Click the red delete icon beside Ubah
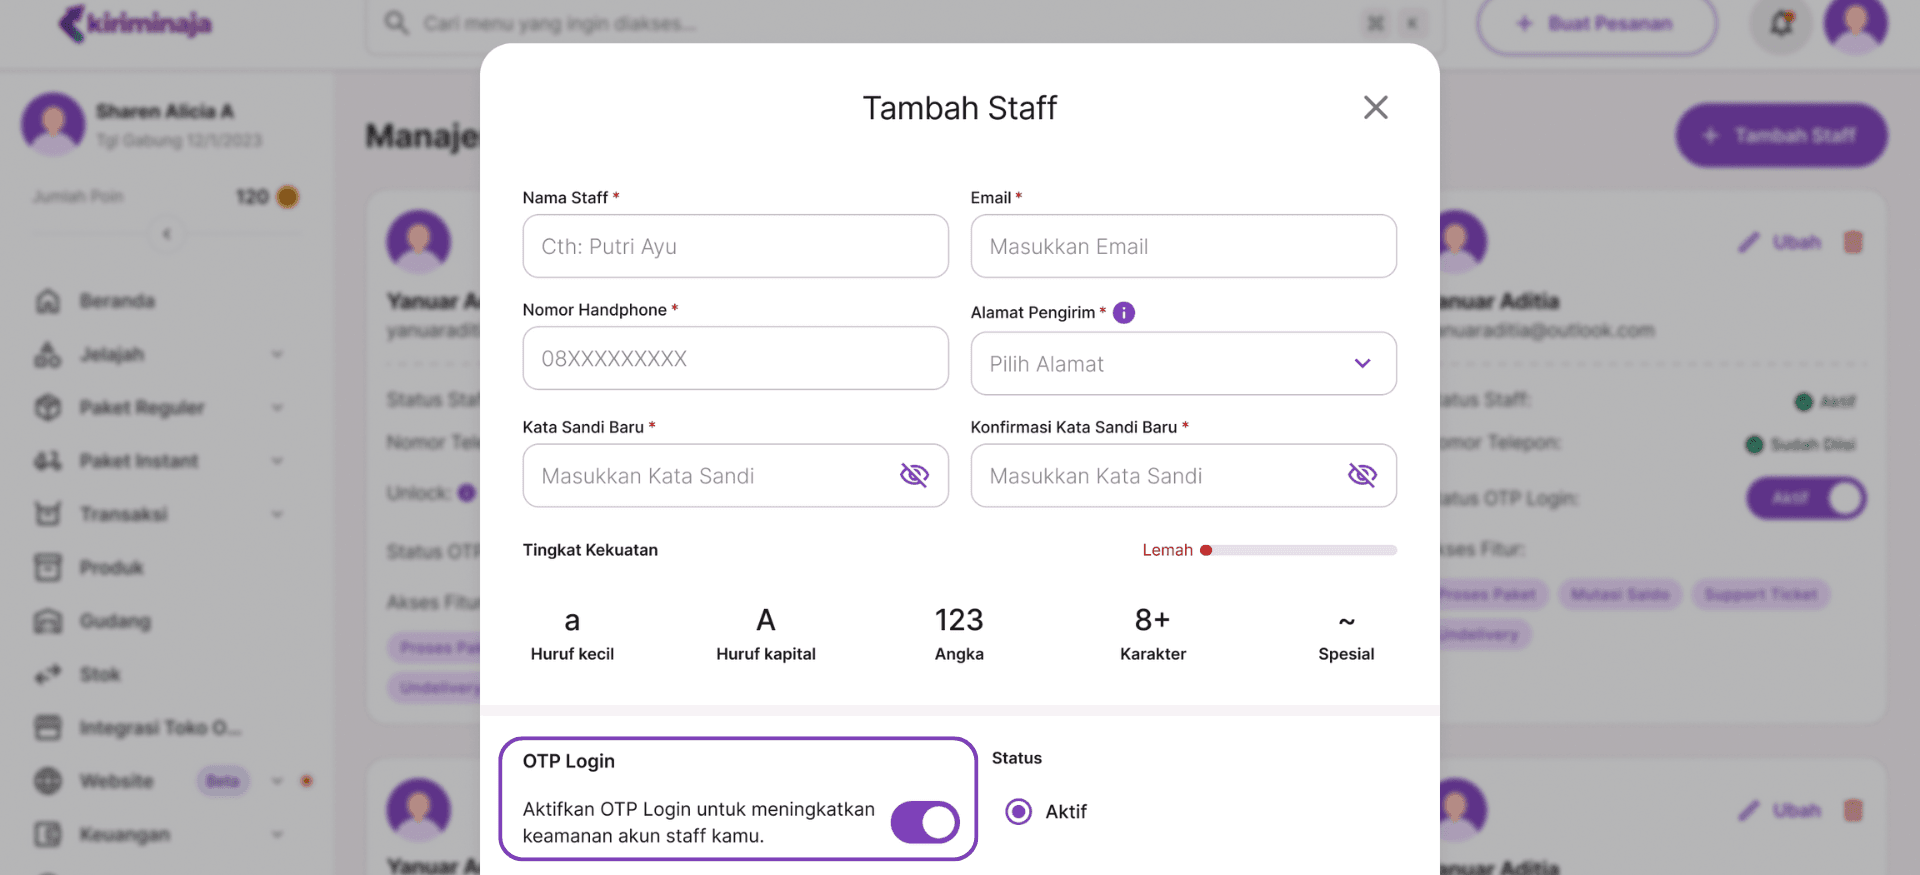This screenshot has height=875, width=1920. tap(1853, 242)
